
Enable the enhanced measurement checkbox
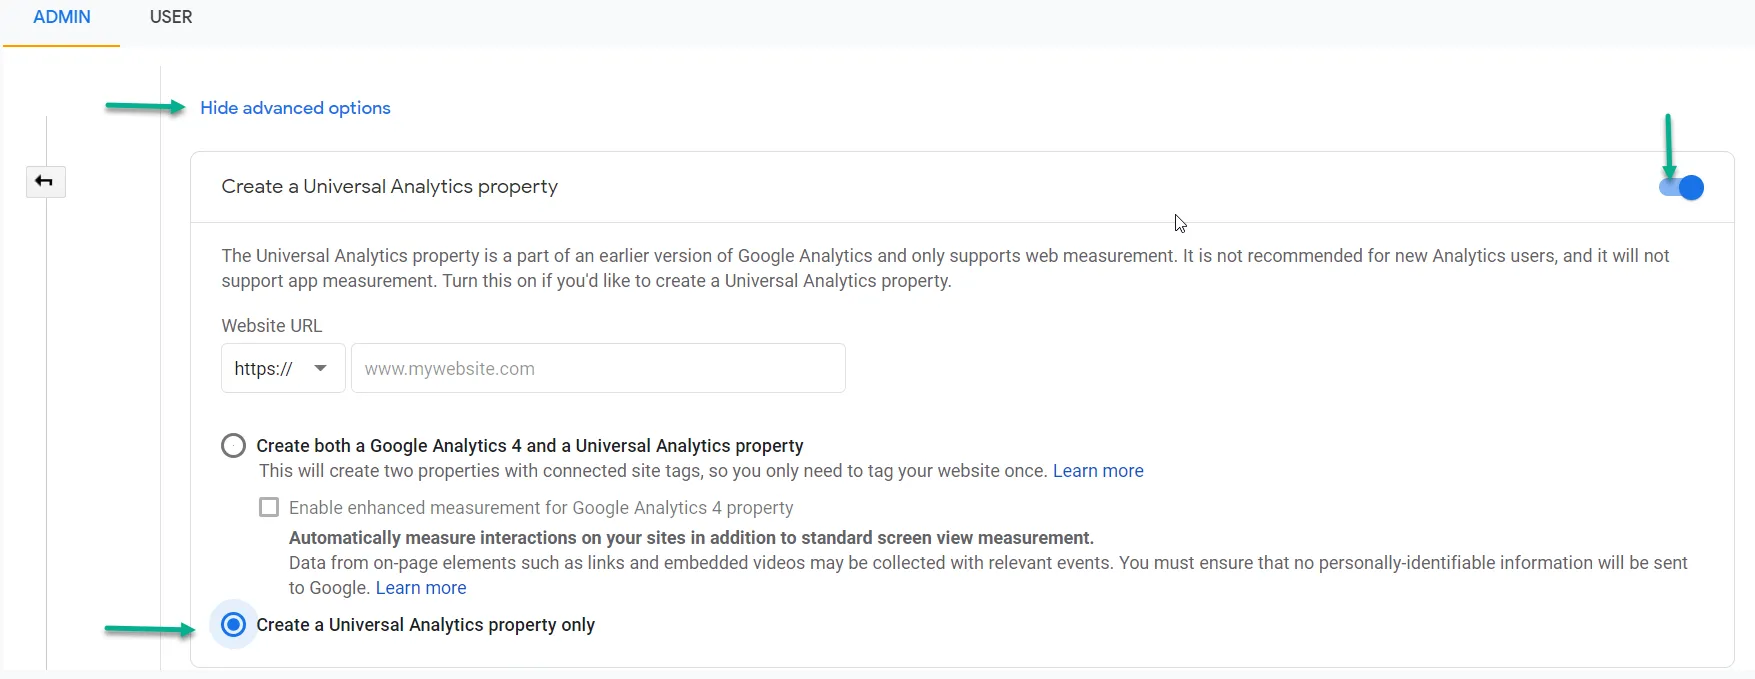click(x=269, y=508)
